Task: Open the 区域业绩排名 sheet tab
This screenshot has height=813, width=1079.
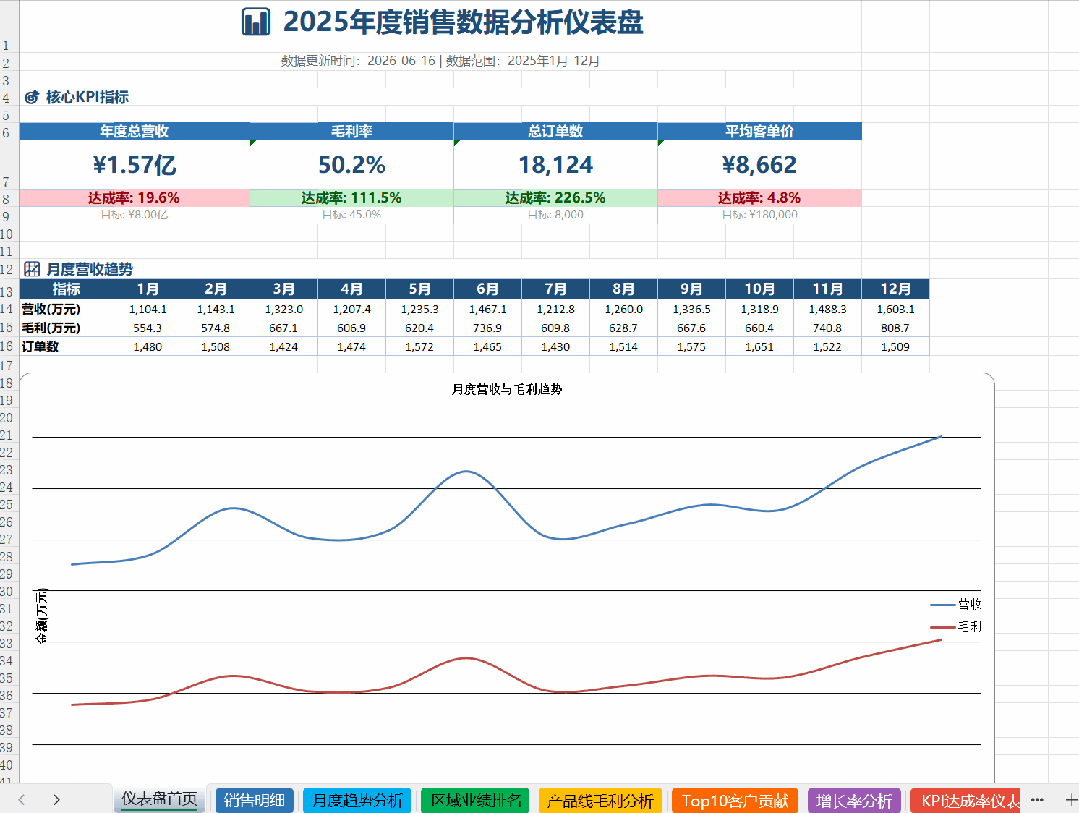Action: 475,801
